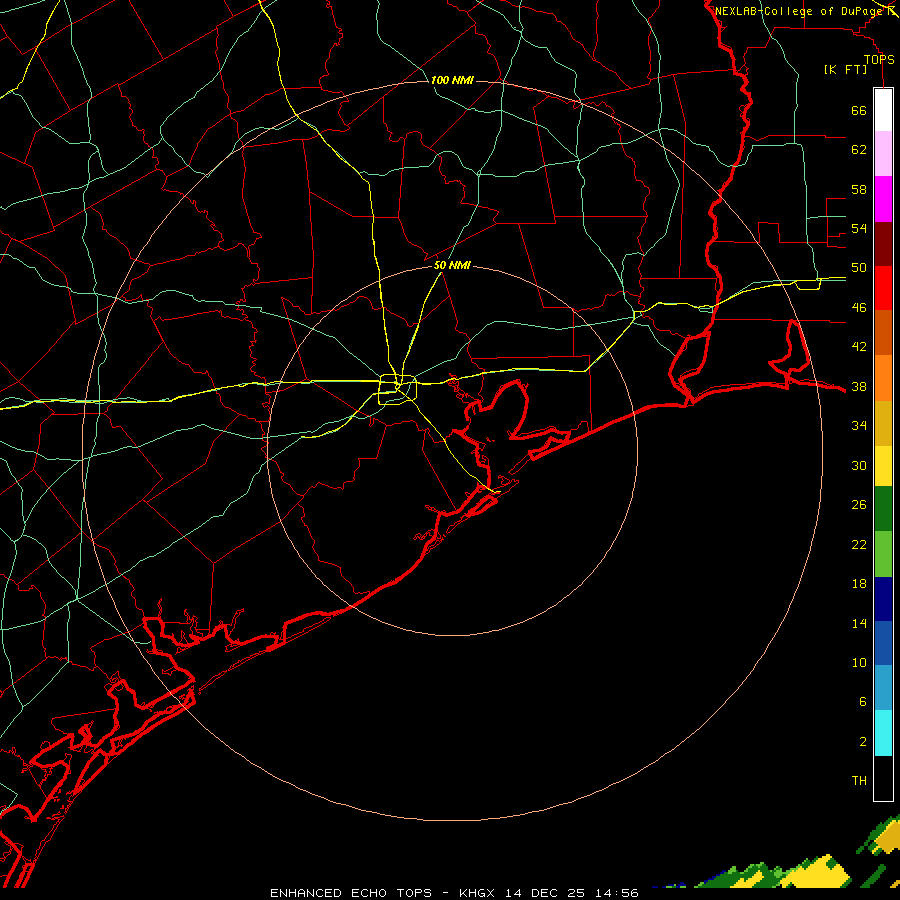Screen dimensions: 900x900
Task: Click the 54 value on the legend
Action: click(x=859, y=228)
